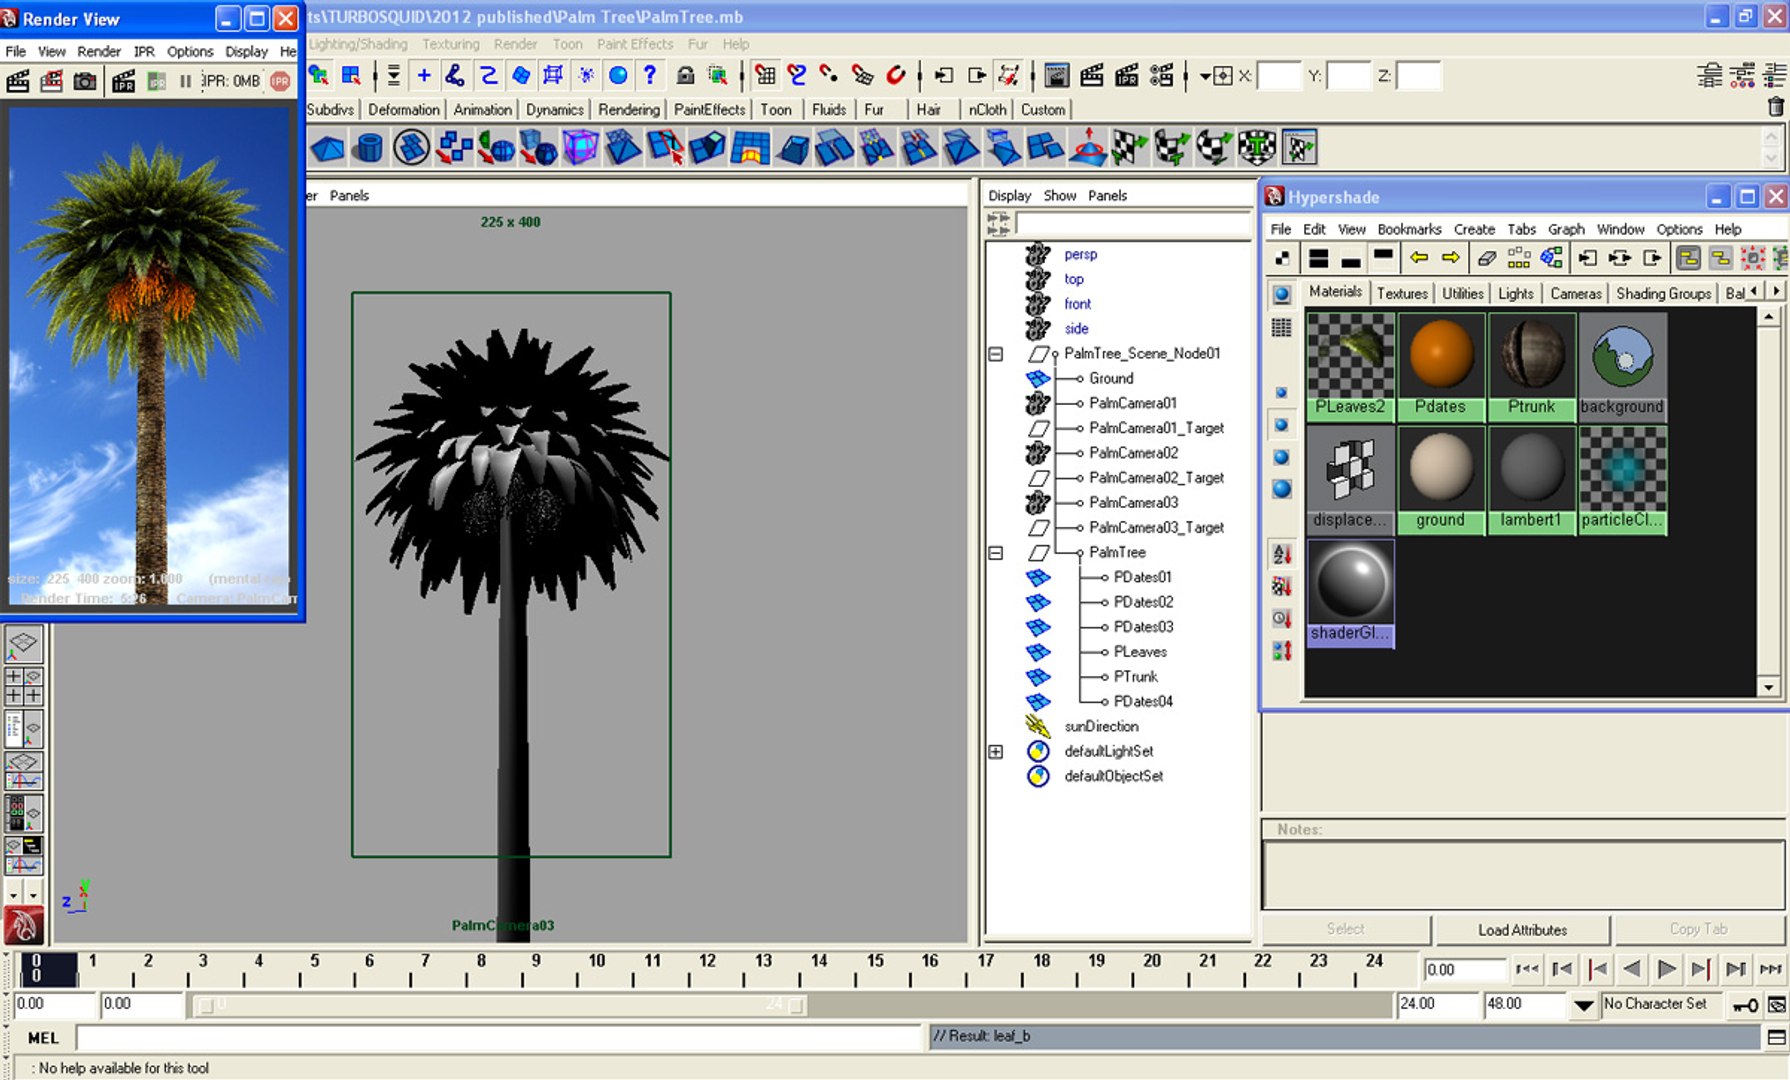The image size is (1790, 1080).
Task: Open the input field mode dropdown near X
Action: (x=1205, y=76)
